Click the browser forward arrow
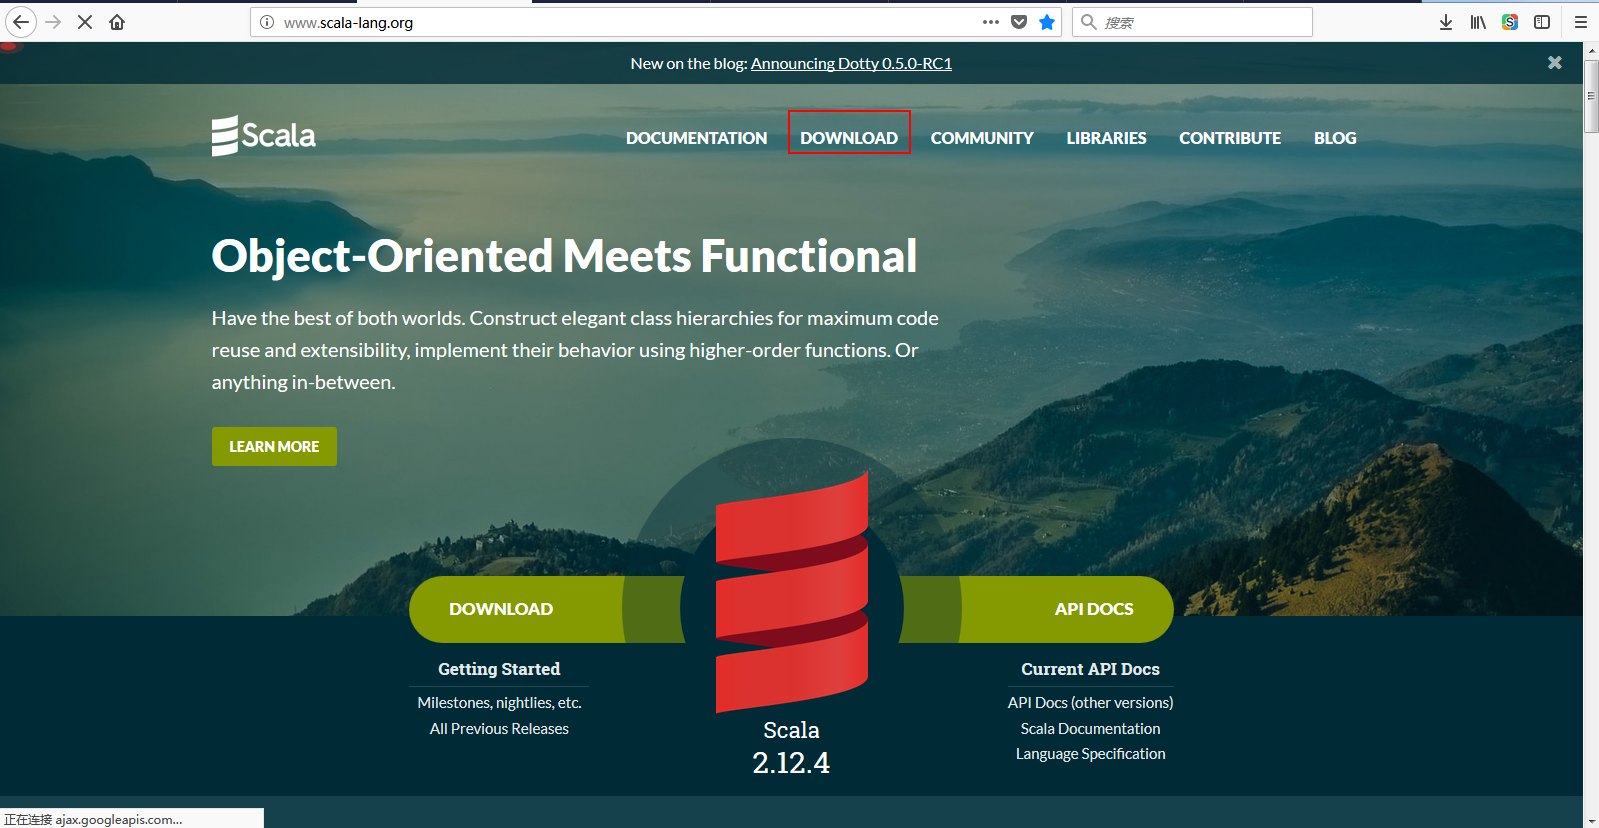Image resolution: width=1599 pixels, height=828 pixels. click(x=54, y=22)
